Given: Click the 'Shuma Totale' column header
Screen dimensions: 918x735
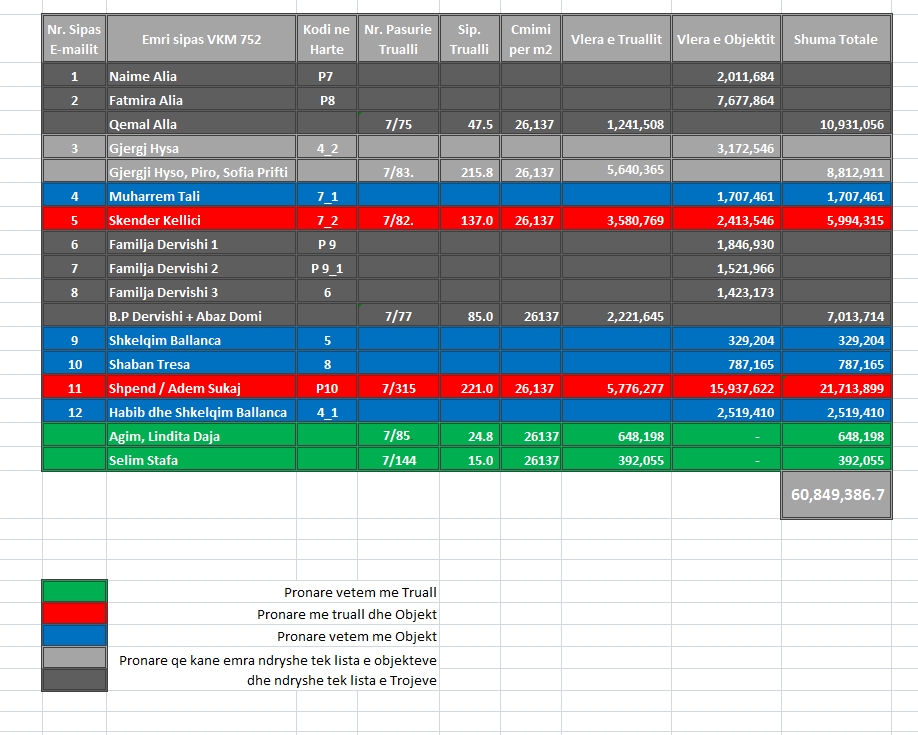Looking at the screenshot, I should coord(835,40).
